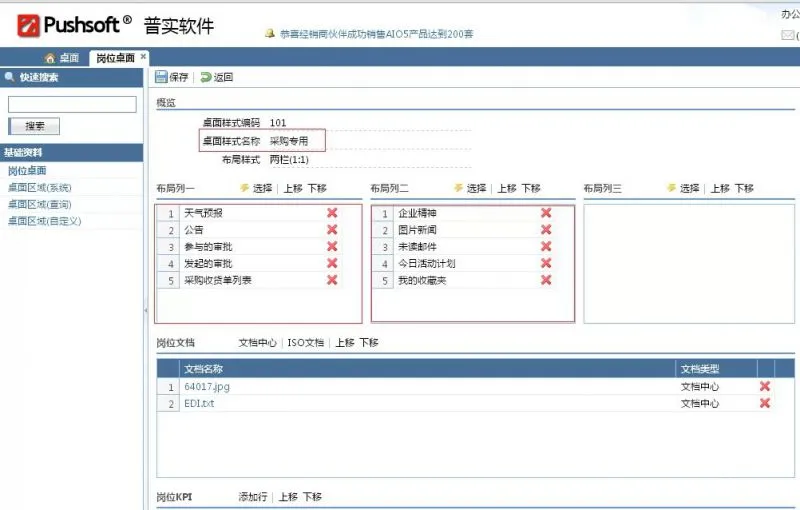Collapse the sidebar using splitter handle

(146, 310)
